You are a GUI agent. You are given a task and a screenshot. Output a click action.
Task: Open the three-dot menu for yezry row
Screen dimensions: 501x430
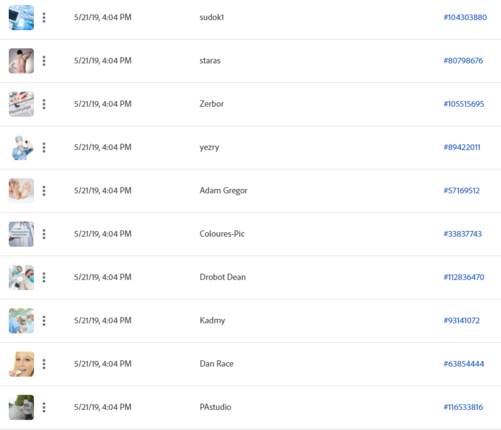44,147
